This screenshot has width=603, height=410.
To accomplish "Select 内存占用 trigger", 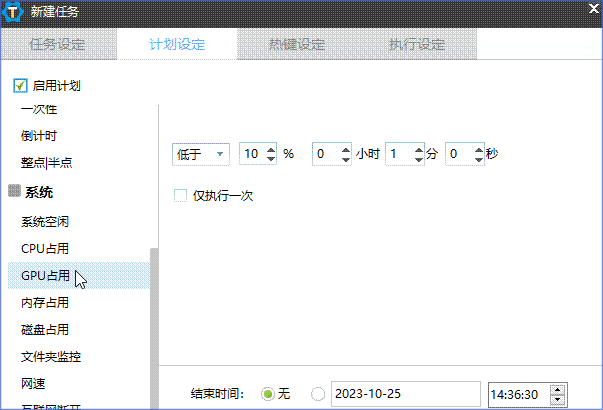I will [x=45, y=303].
